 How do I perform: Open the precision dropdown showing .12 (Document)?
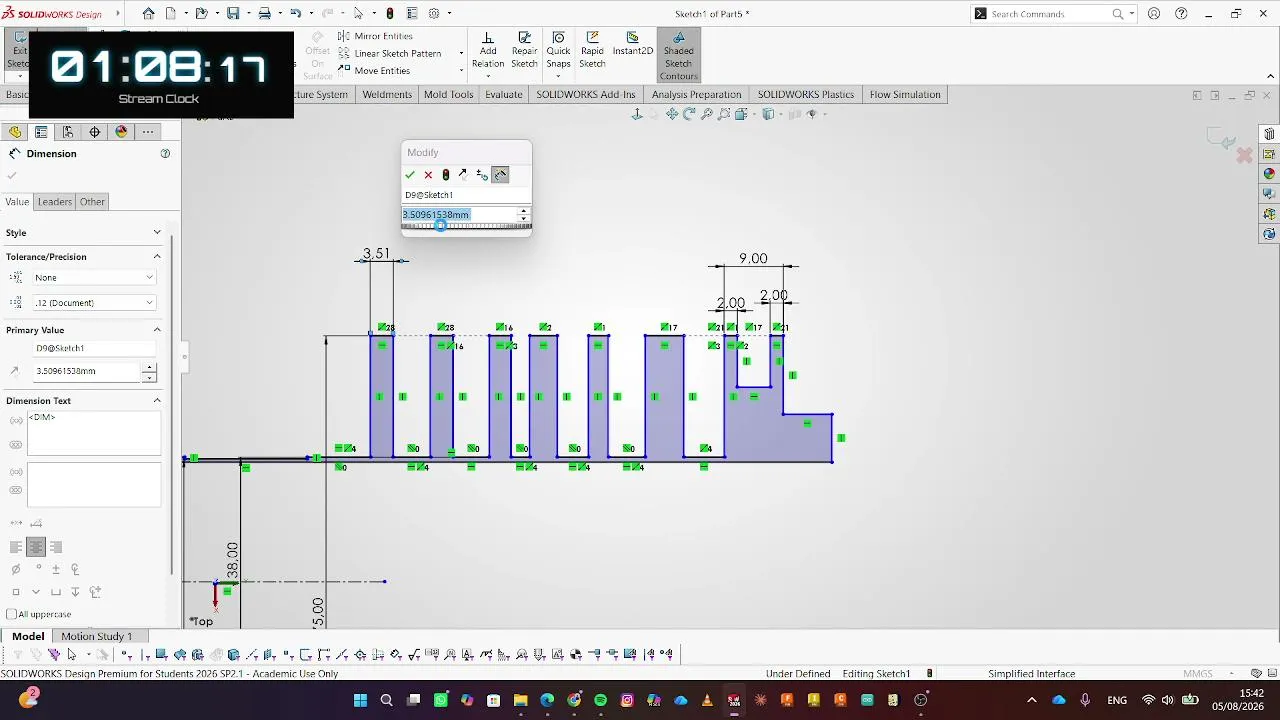(x=94, y=303)
